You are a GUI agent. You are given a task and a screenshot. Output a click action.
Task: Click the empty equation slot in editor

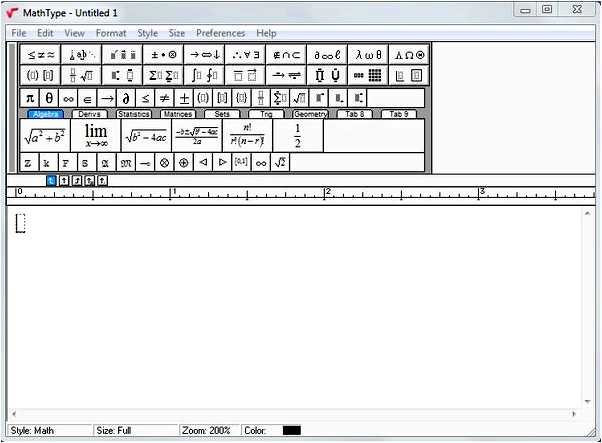[21, 223]
